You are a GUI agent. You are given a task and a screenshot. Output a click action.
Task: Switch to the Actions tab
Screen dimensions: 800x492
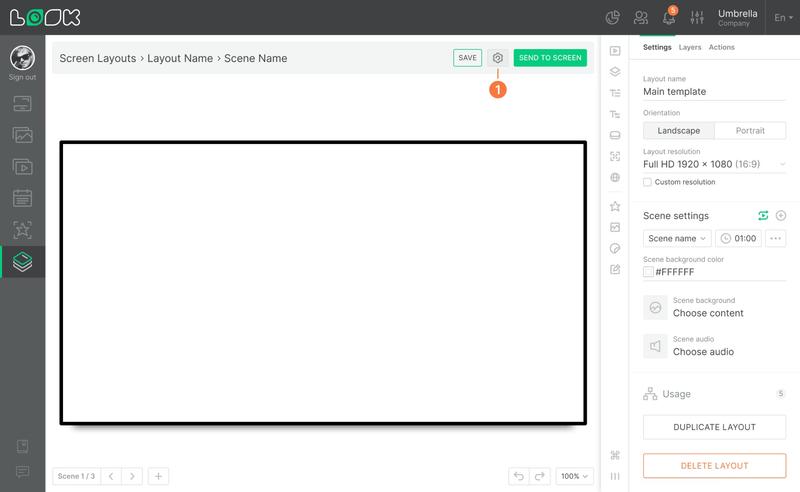pos(721,47)
